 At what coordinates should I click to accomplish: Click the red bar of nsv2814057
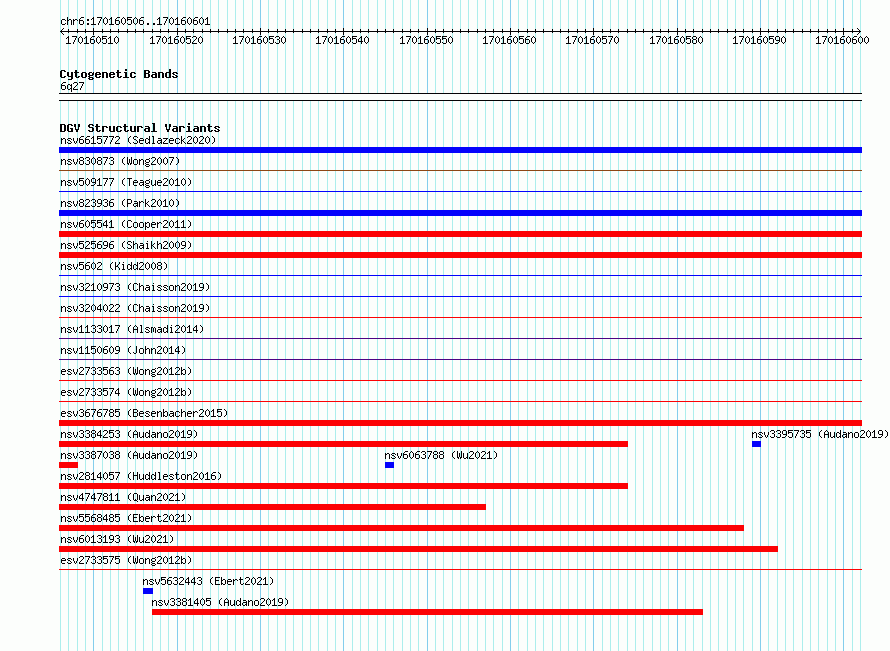pos(343,486)
